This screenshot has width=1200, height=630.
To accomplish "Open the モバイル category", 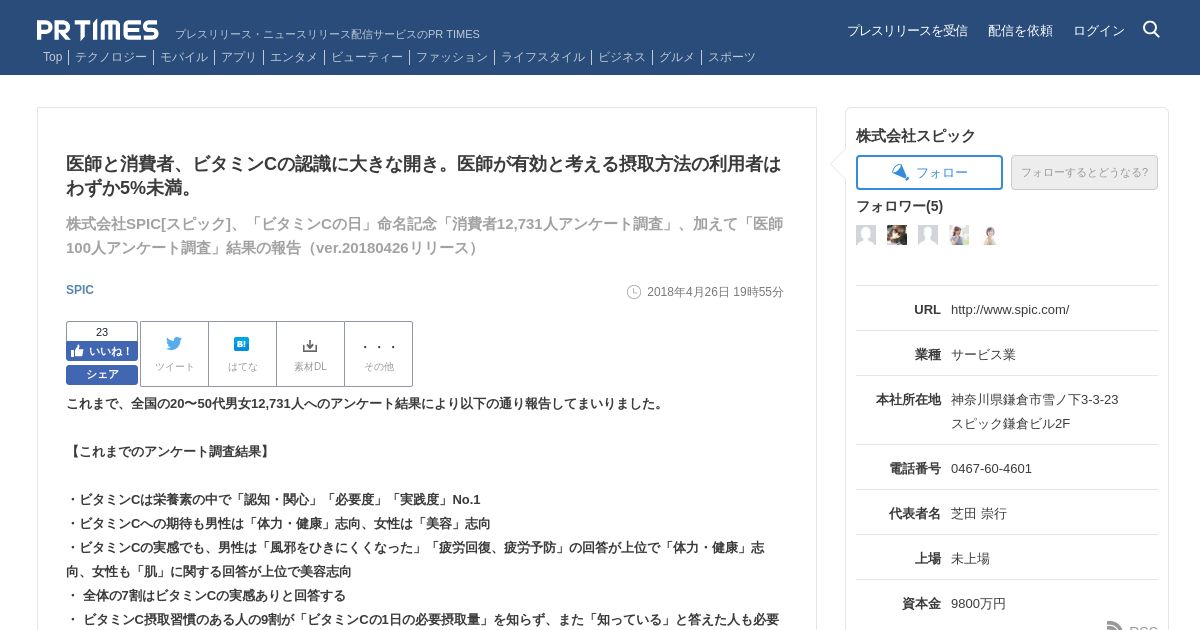I will 184,57.
